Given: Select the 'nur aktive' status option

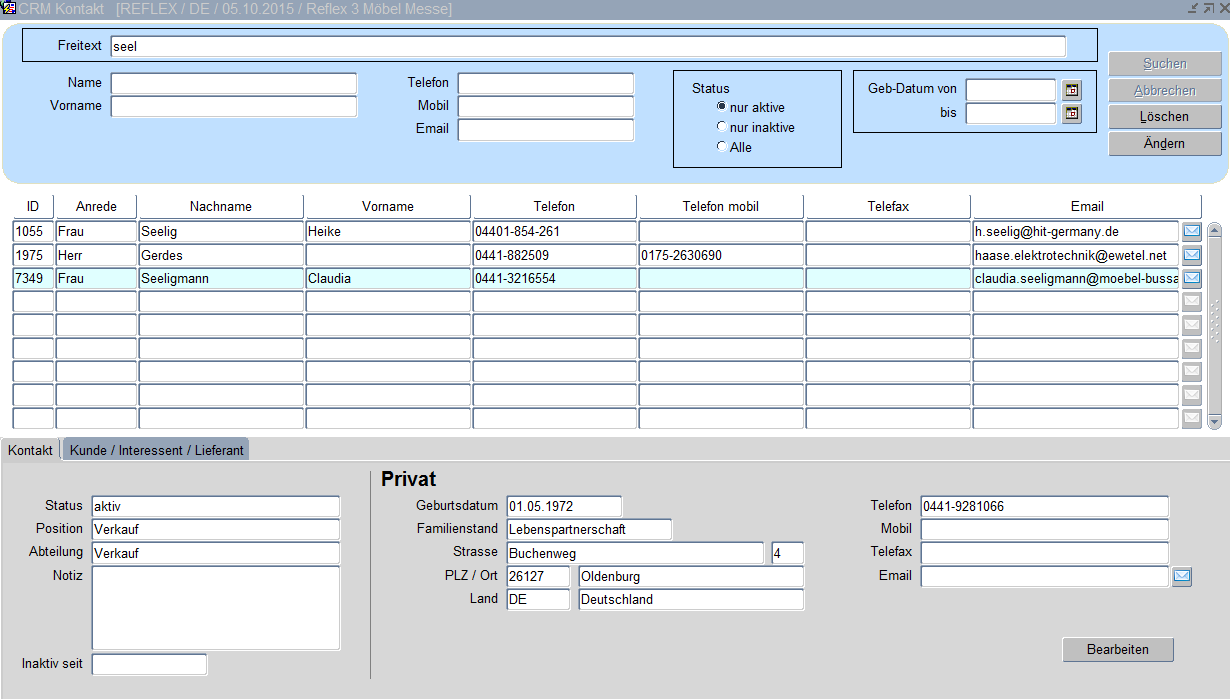Looking at the screenshot, I should pyautogui.click(x=722, y=107).
